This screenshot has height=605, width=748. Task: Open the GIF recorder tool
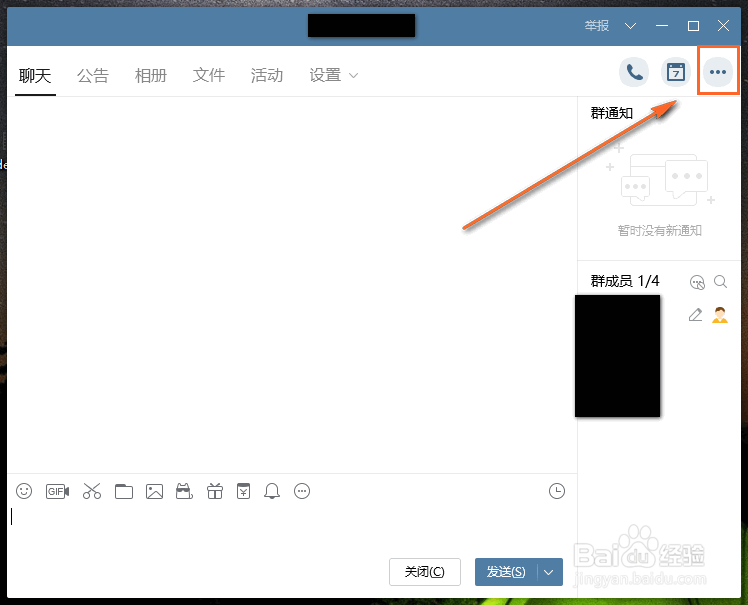[57, 491]
